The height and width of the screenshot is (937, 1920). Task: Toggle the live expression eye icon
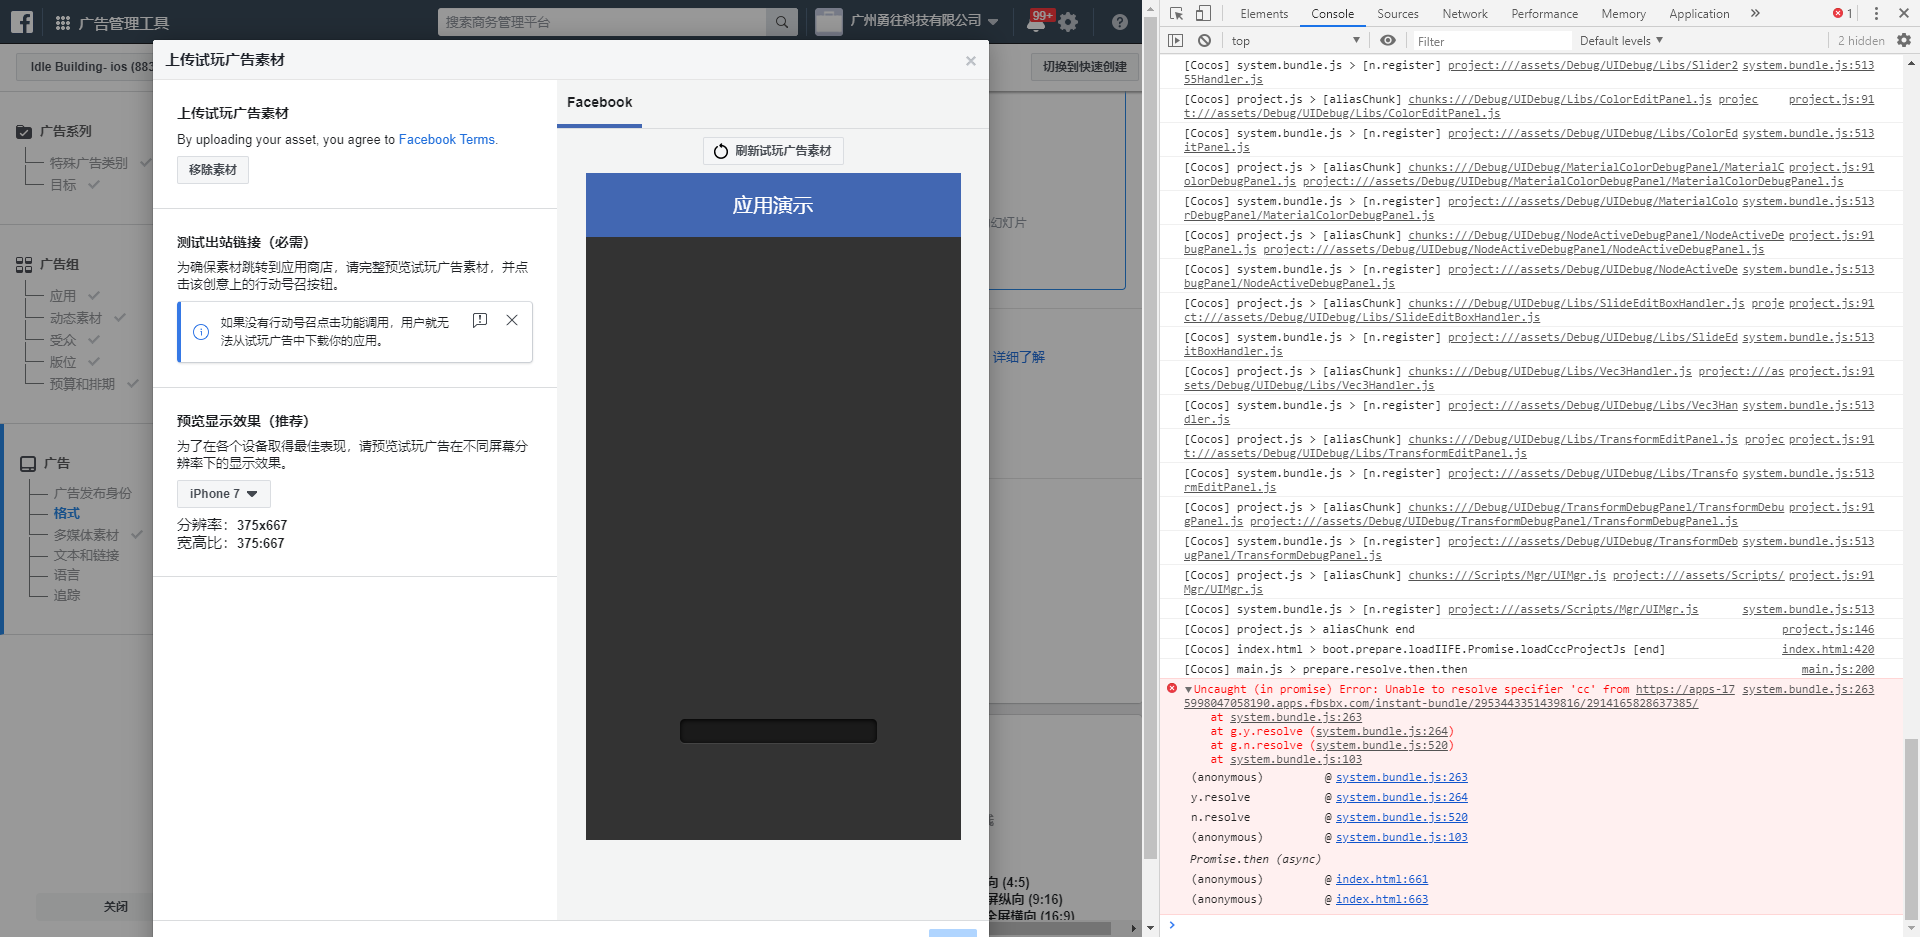click(1388, 41)
